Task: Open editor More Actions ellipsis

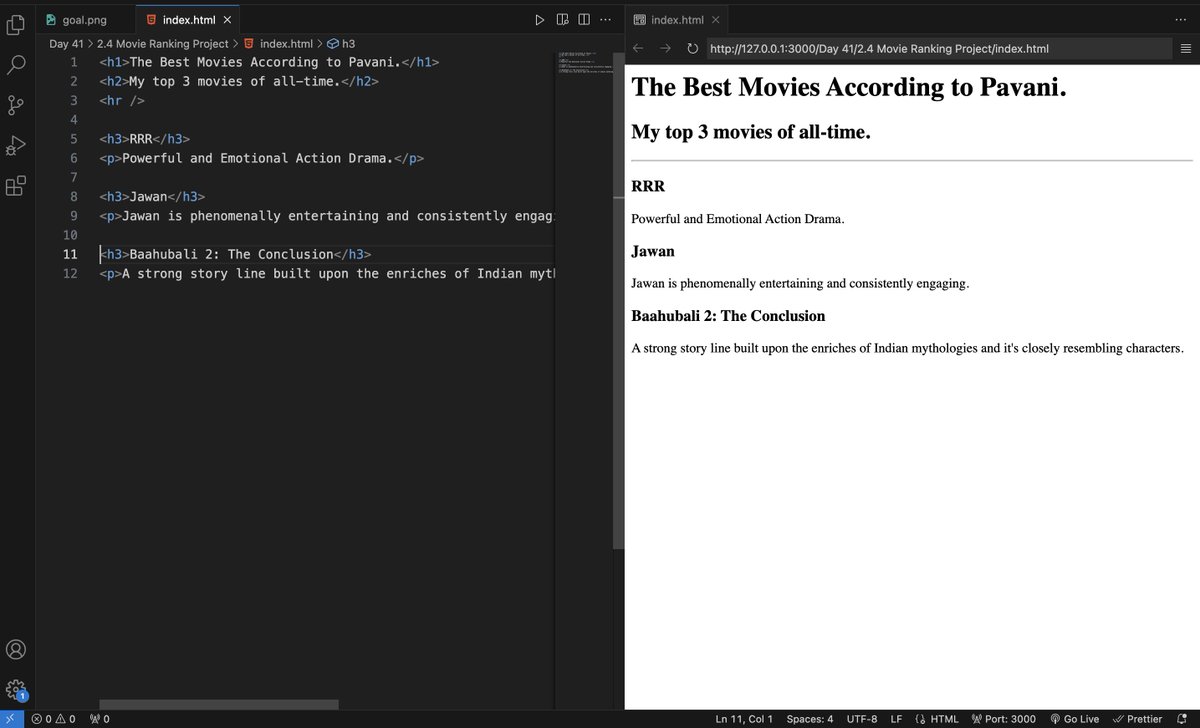Action: pos(605,20)
